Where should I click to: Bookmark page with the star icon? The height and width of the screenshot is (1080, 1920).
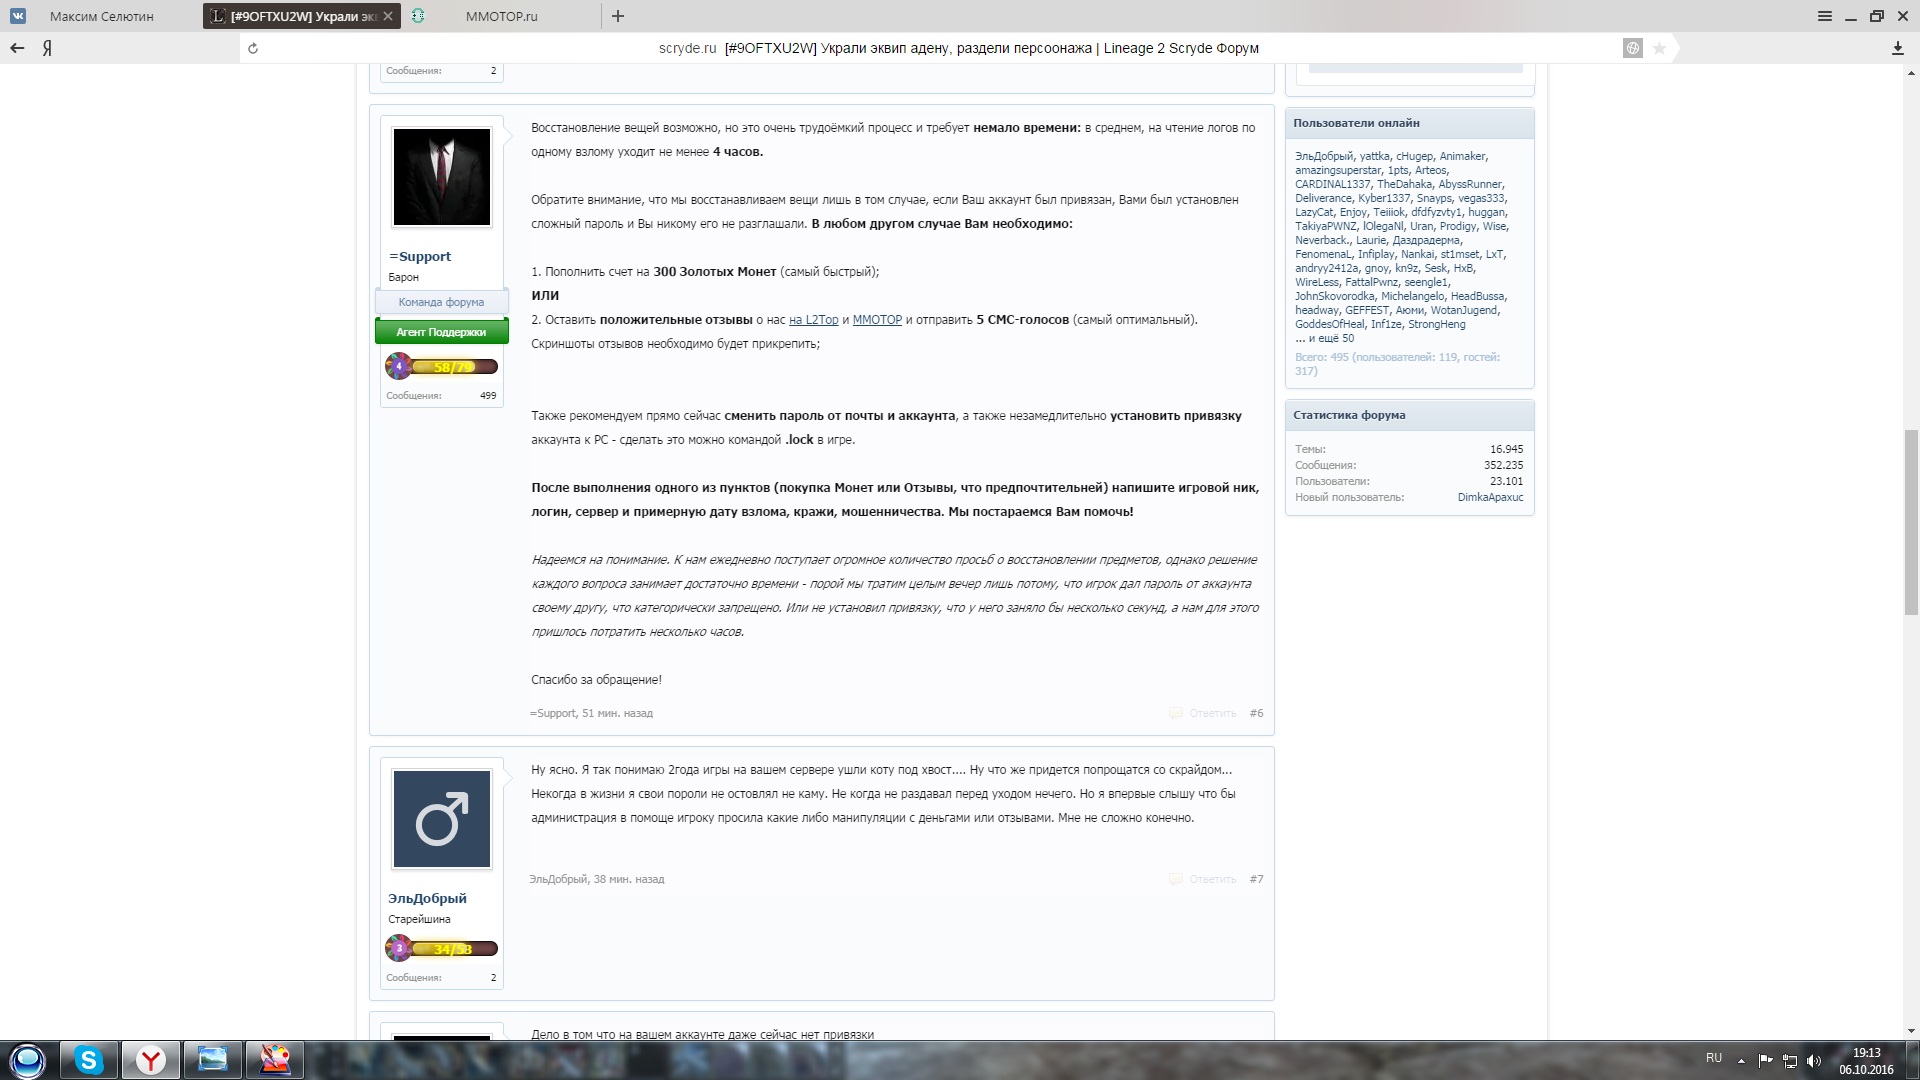pyautogui.click(x=1659, y=48)
